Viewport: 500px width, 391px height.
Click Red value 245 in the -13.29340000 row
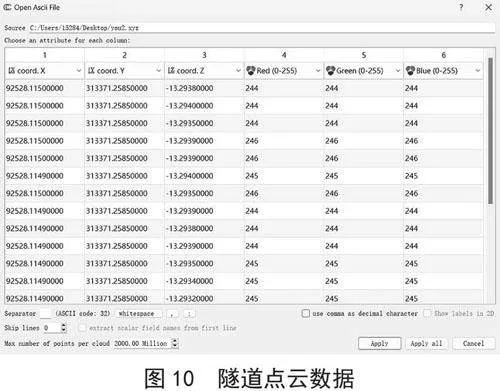(284, 281)
